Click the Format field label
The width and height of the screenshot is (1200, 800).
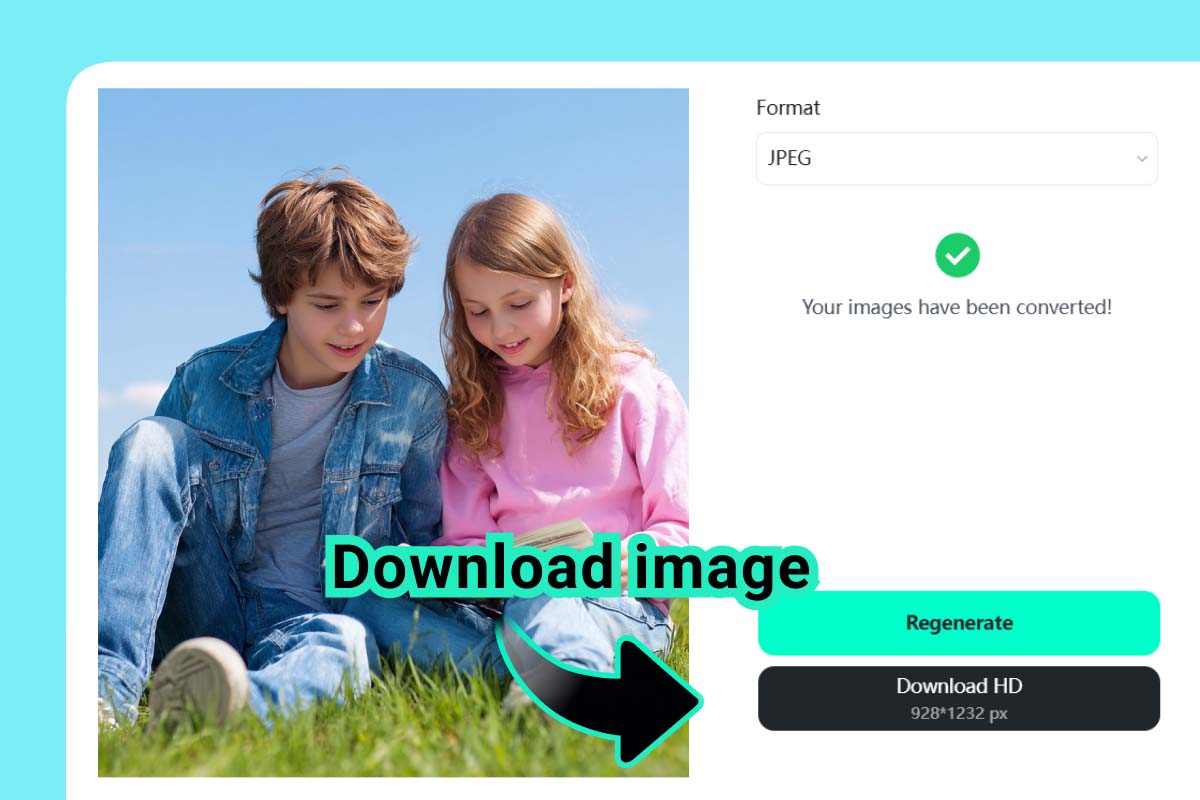click(x=789, y=108)
